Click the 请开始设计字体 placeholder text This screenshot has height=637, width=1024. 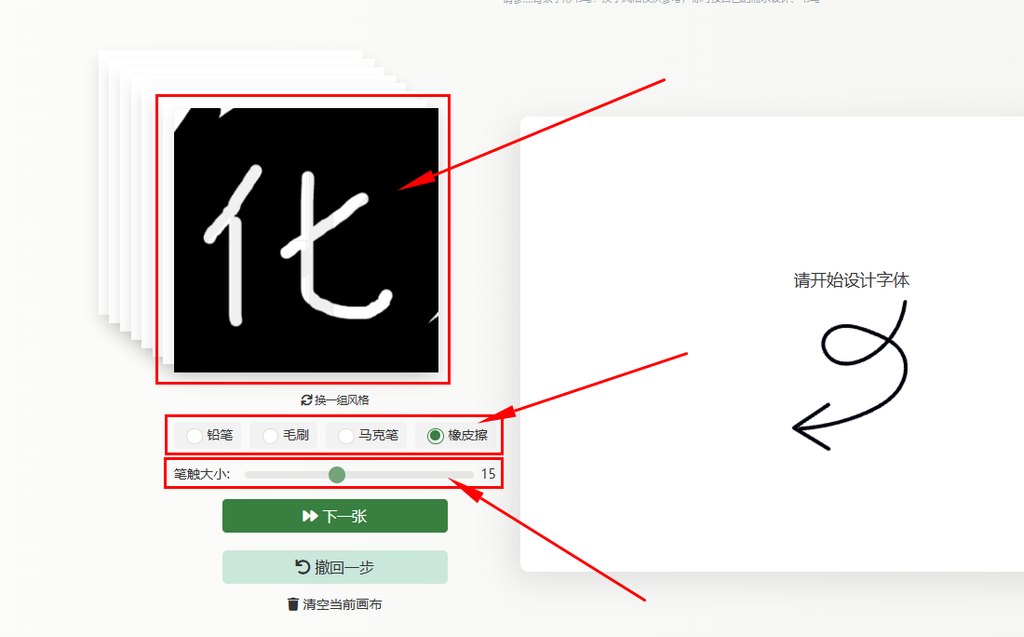852,280
